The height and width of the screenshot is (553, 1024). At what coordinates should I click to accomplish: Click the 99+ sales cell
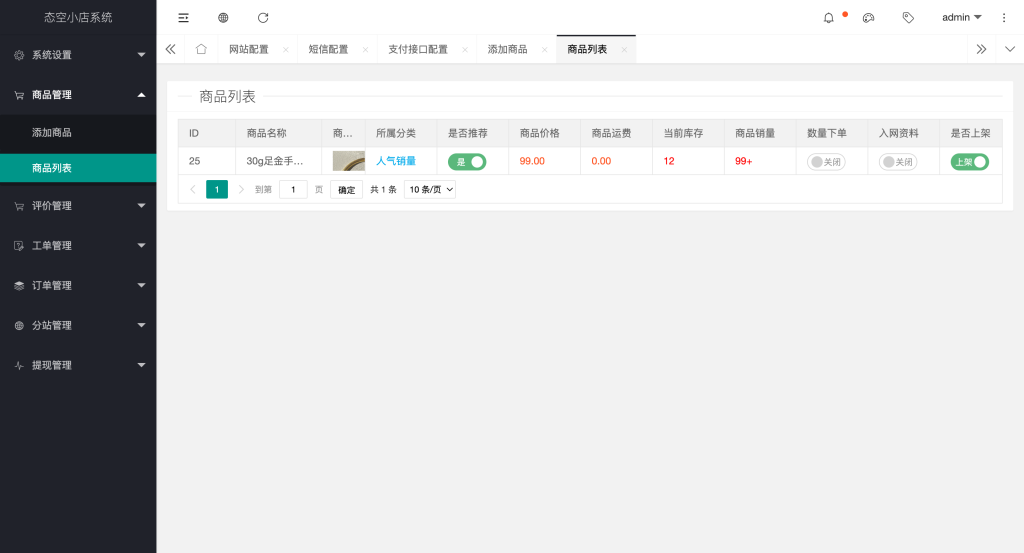pyautogui.click(x=760, y=161)
